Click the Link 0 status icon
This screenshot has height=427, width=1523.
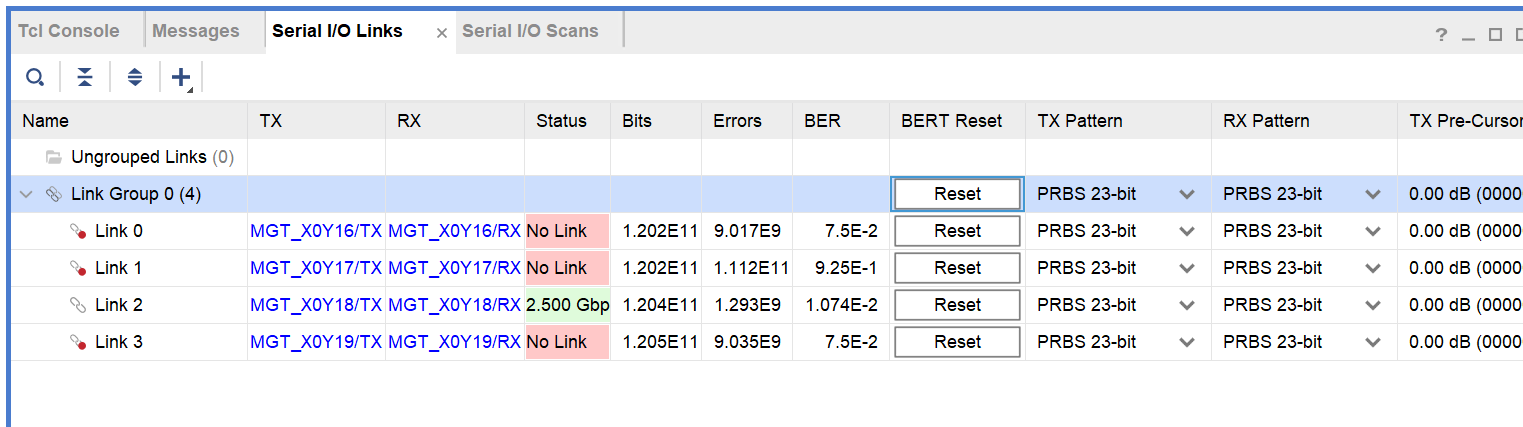point(78,232)
